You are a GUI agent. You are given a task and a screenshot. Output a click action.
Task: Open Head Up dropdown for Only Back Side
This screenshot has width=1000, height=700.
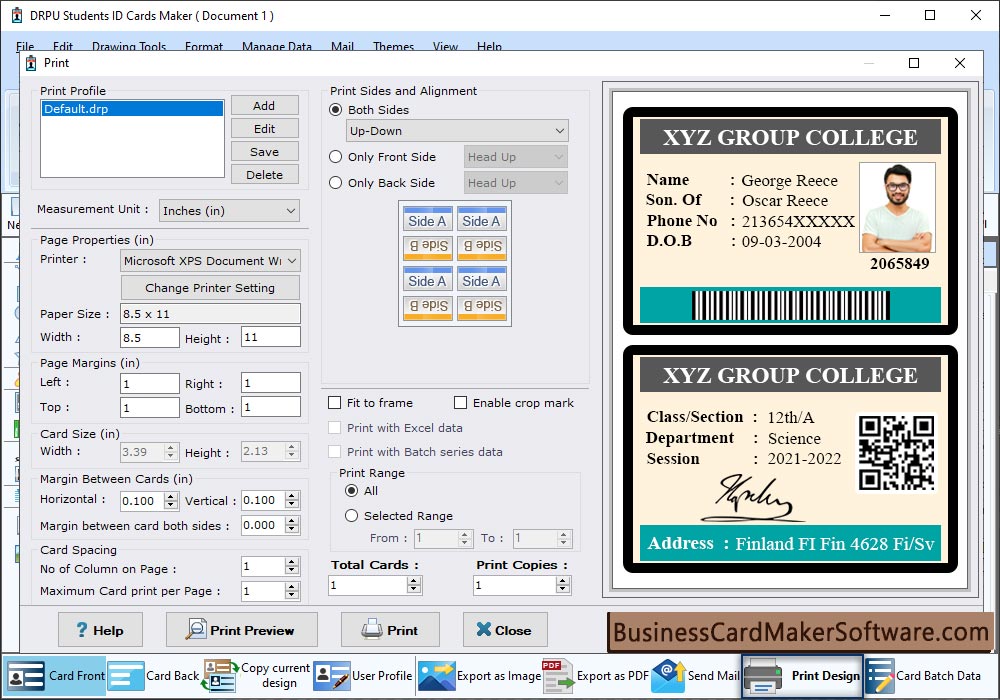click(x=515, y=183)
